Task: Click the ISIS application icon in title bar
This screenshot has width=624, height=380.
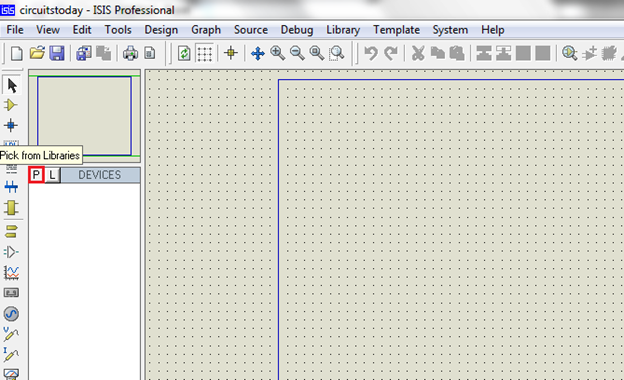Action: click(x=8, y=10)
